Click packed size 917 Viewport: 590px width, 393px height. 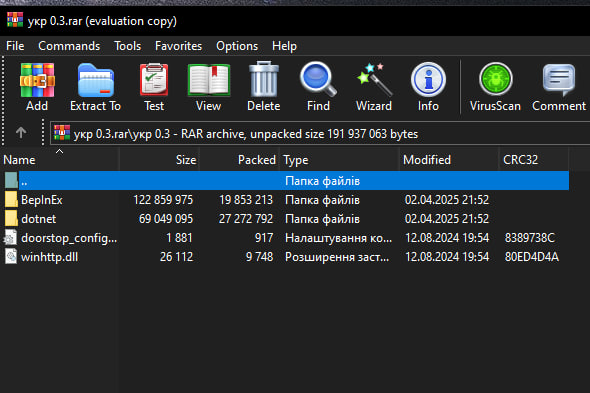pos(264,238)
